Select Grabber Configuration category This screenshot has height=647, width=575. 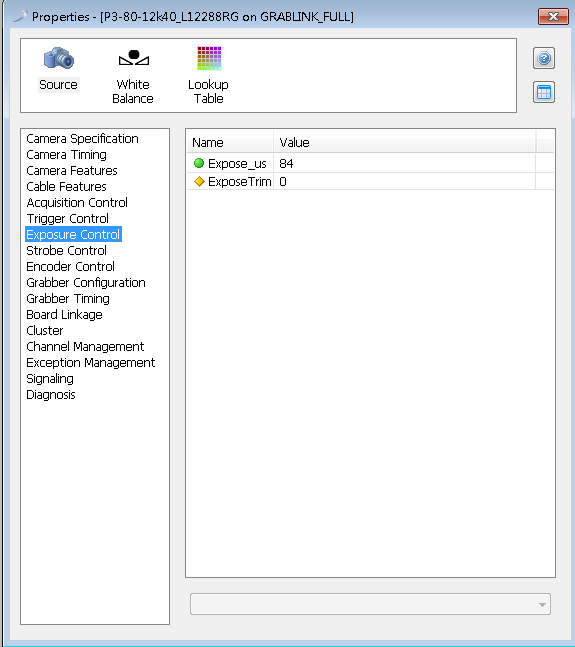tap(86, 283)
